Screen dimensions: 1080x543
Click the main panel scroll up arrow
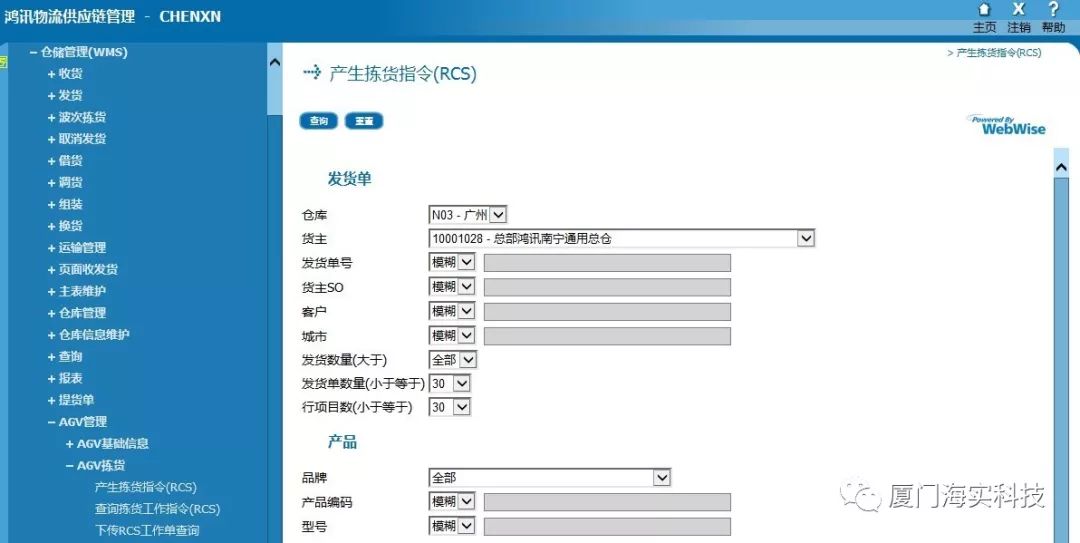point(1061,165)
